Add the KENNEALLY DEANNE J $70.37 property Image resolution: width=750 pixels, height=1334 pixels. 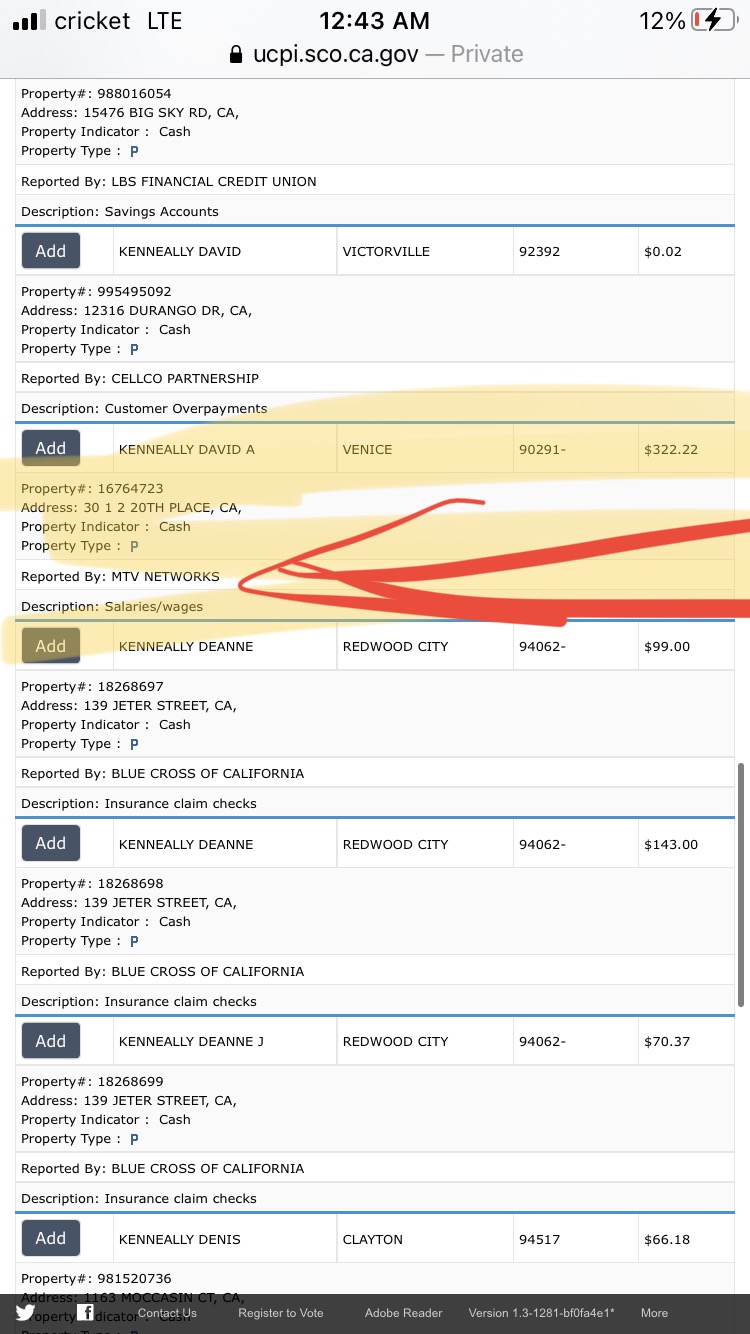(x=51, y=1041)
